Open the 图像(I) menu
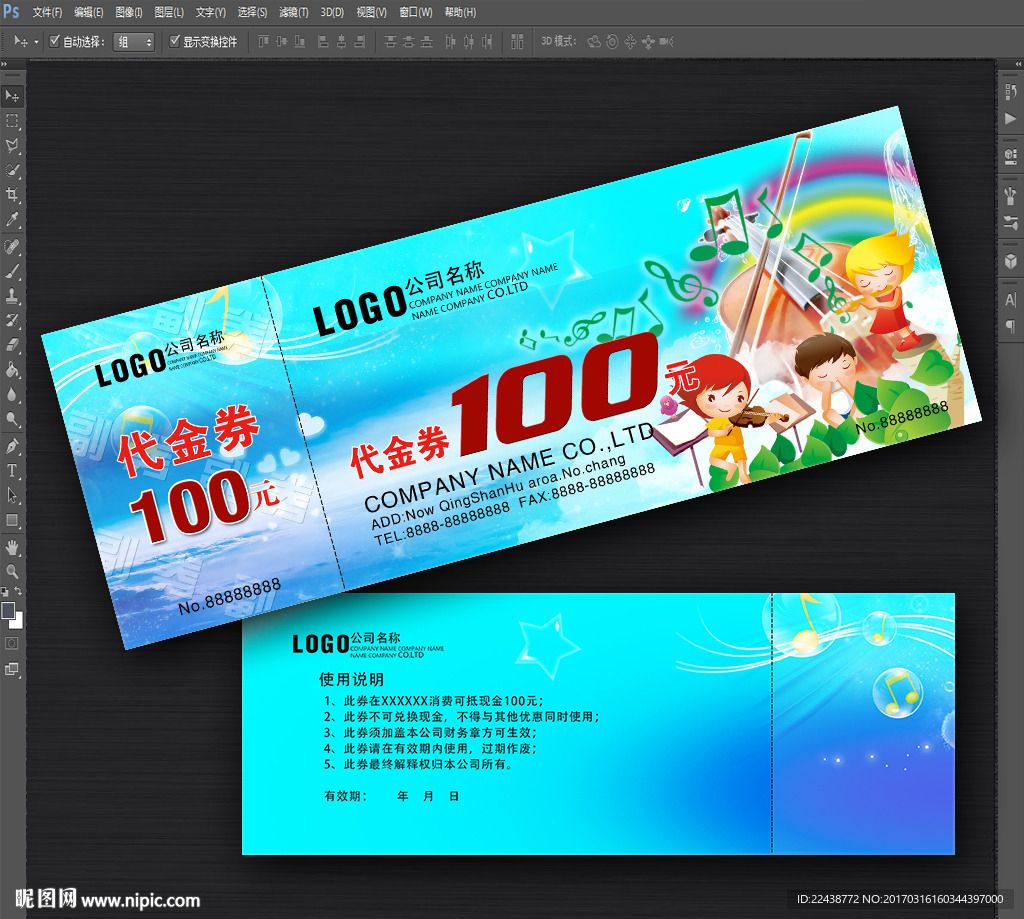Image resolution: width=1024 pixels, height=919 pixels. 129,12
